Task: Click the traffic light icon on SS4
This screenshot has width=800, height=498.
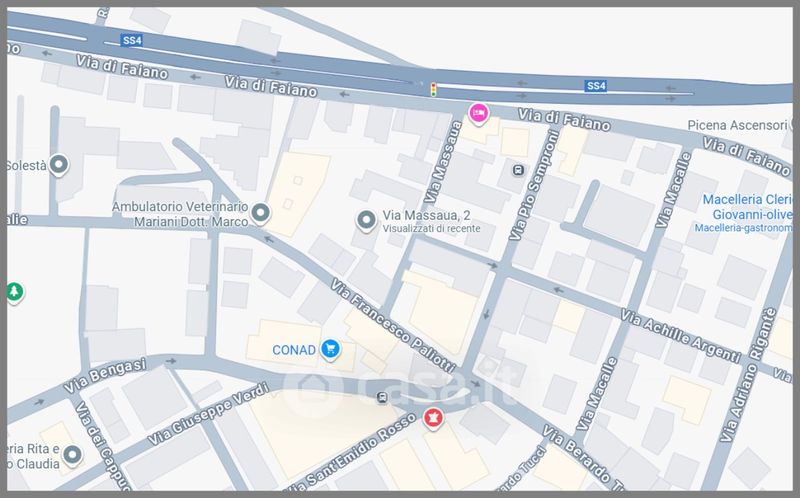Action: click(433, 90)
